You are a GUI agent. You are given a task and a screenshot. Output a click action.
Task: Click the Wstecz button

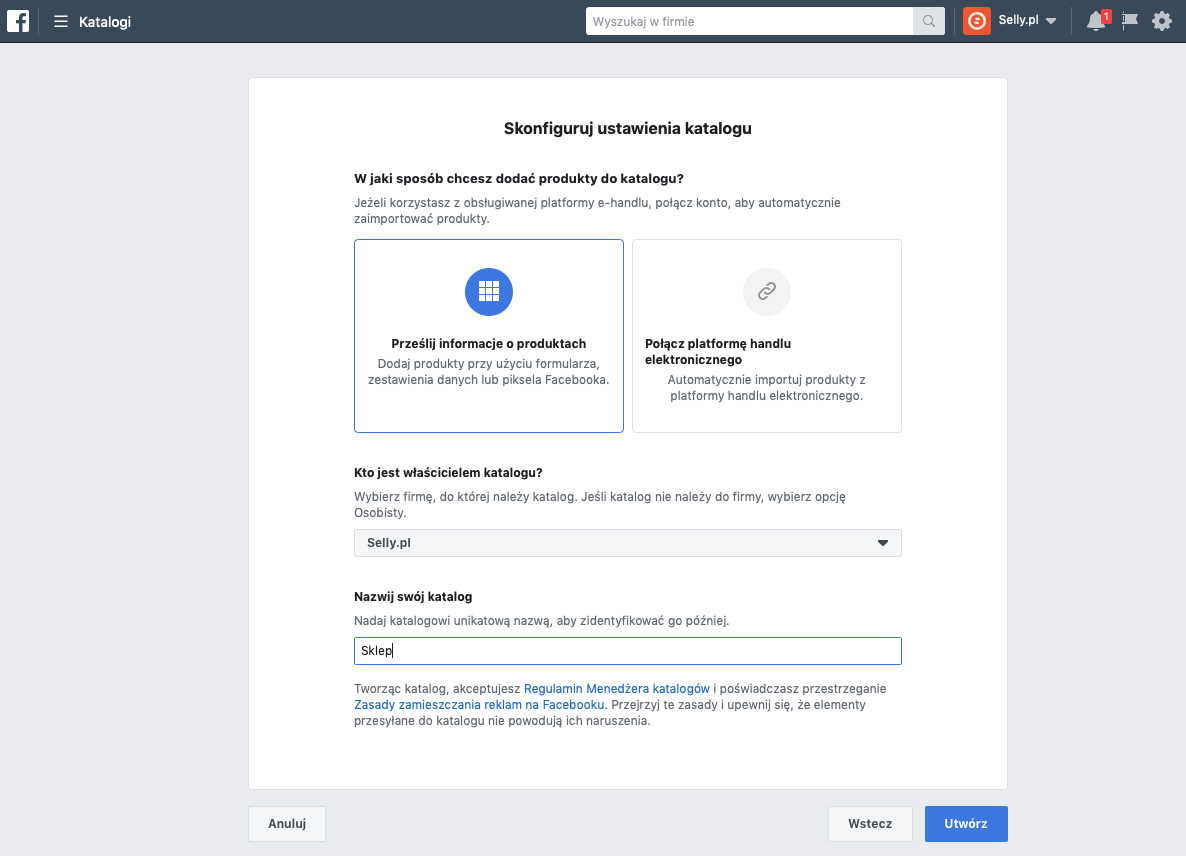(x=870, y=824)
